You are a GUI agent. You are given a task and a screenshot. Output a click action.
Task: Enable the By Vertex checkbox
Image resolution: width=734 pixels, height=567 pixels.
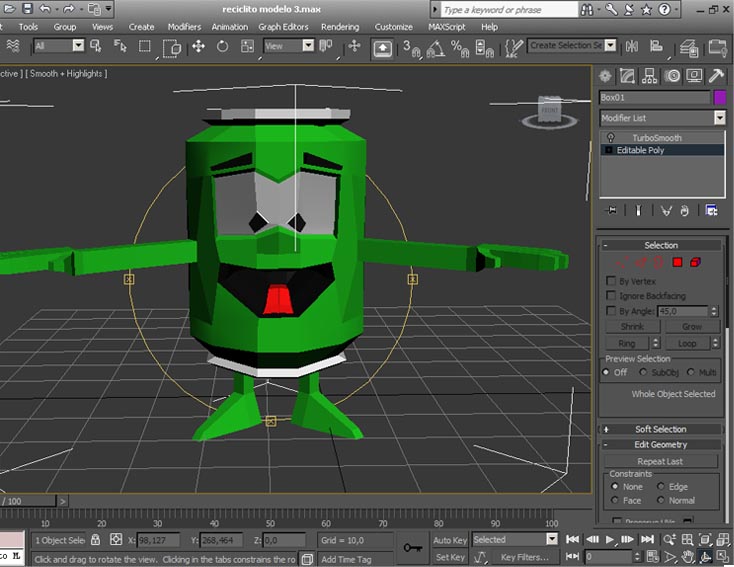611,282
